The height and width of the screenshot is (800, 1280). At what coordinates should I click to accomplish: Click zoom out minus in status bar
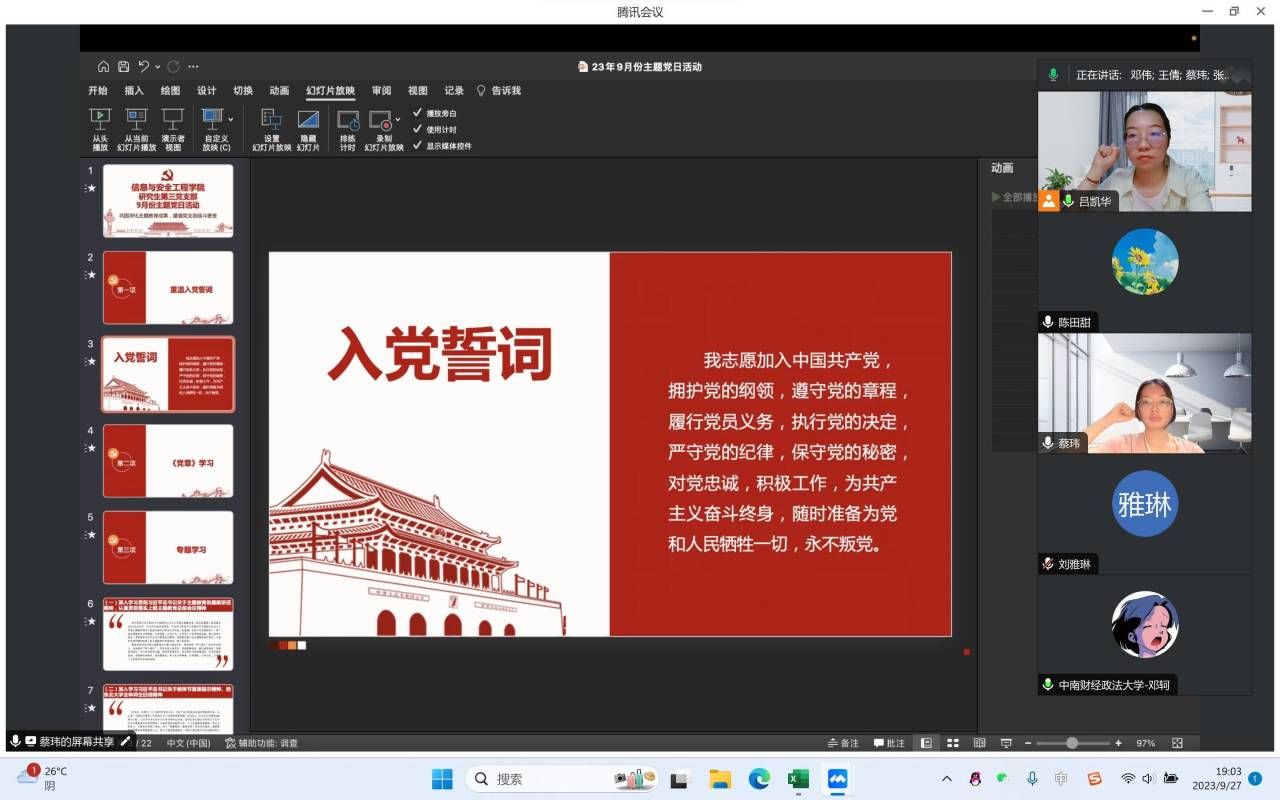[1028, 743]
